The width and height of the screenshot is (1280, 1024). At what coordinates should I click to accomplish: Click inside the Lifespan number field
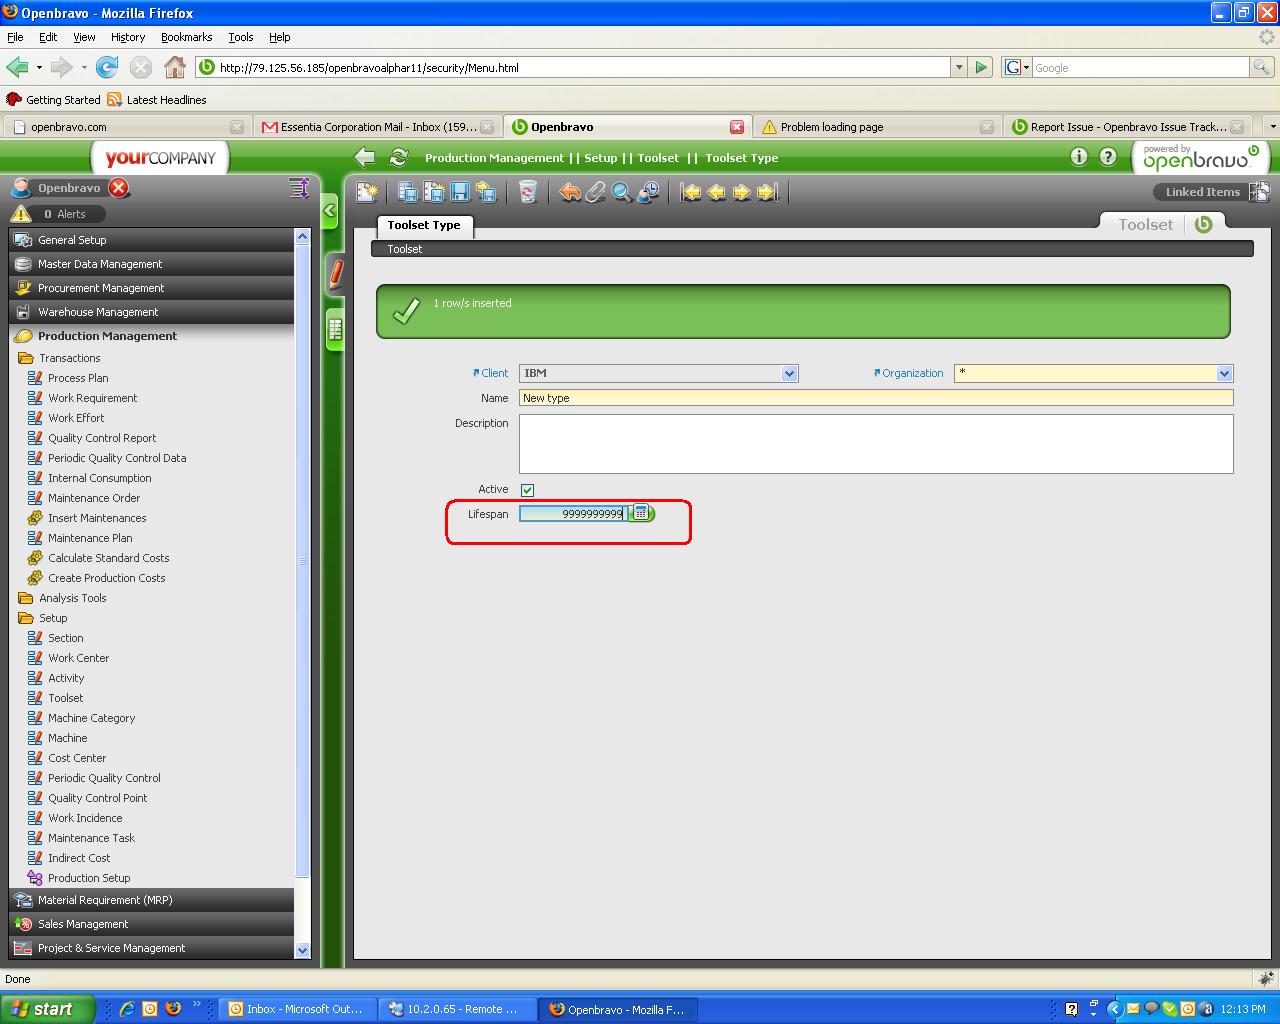(x=573, y=513)
